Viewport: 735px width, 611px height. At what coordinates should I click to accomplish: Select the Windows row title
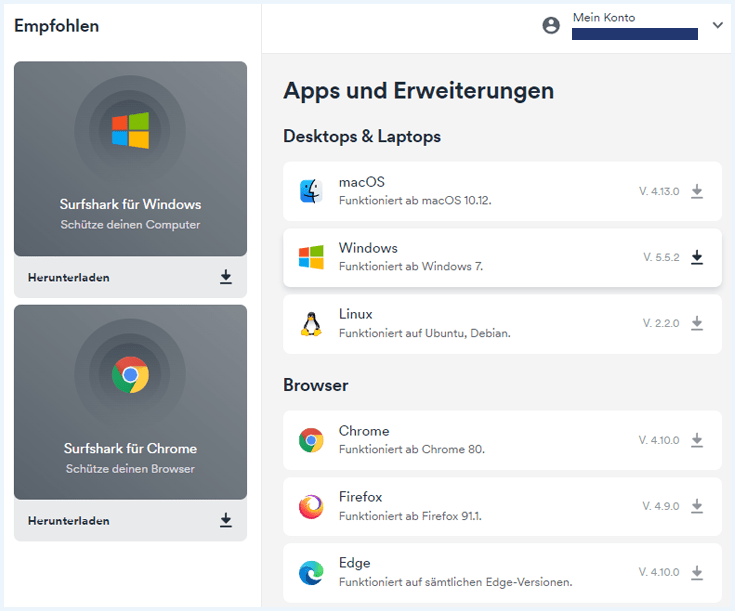[368, 248]
